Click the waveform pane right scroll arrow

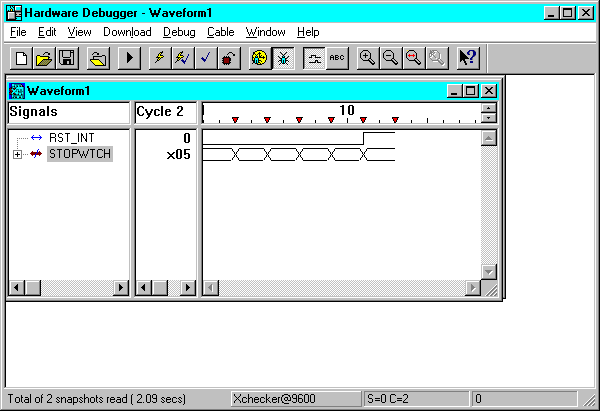pyautogui.click(x=473, y=287)
